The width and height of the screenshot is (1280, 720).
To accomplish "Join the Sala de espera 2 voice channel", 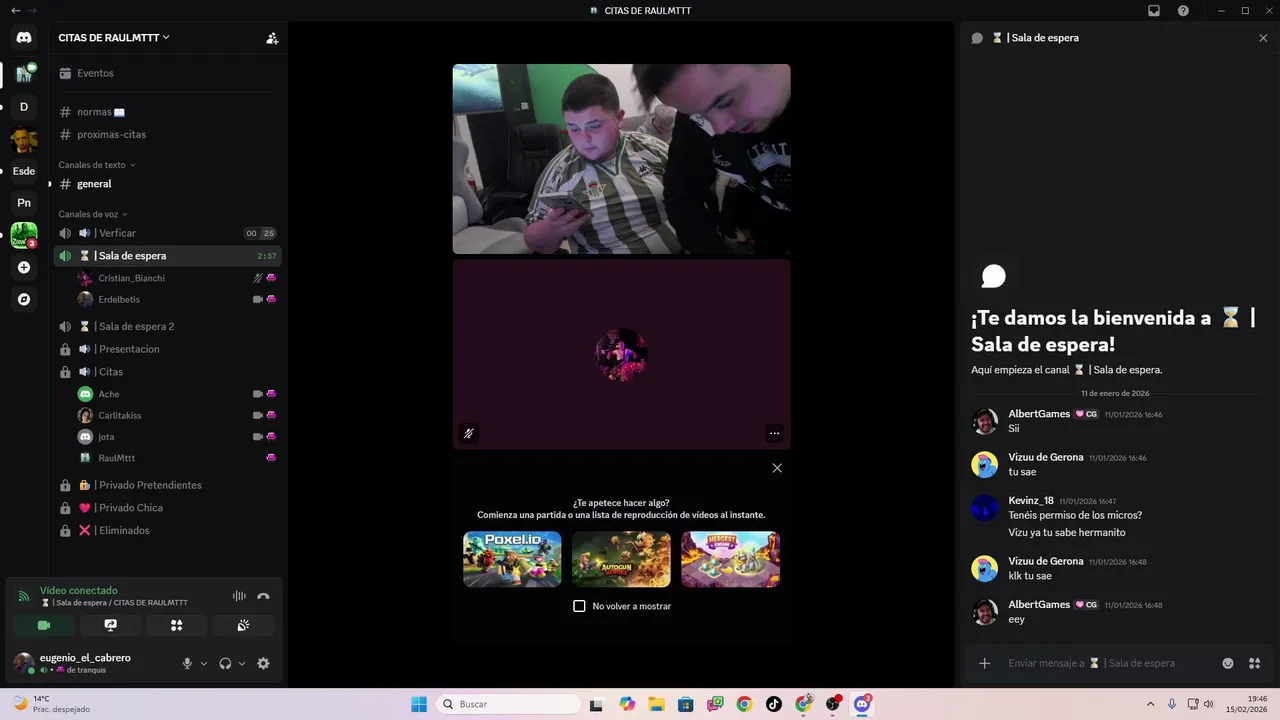I will tap(166, 326).
